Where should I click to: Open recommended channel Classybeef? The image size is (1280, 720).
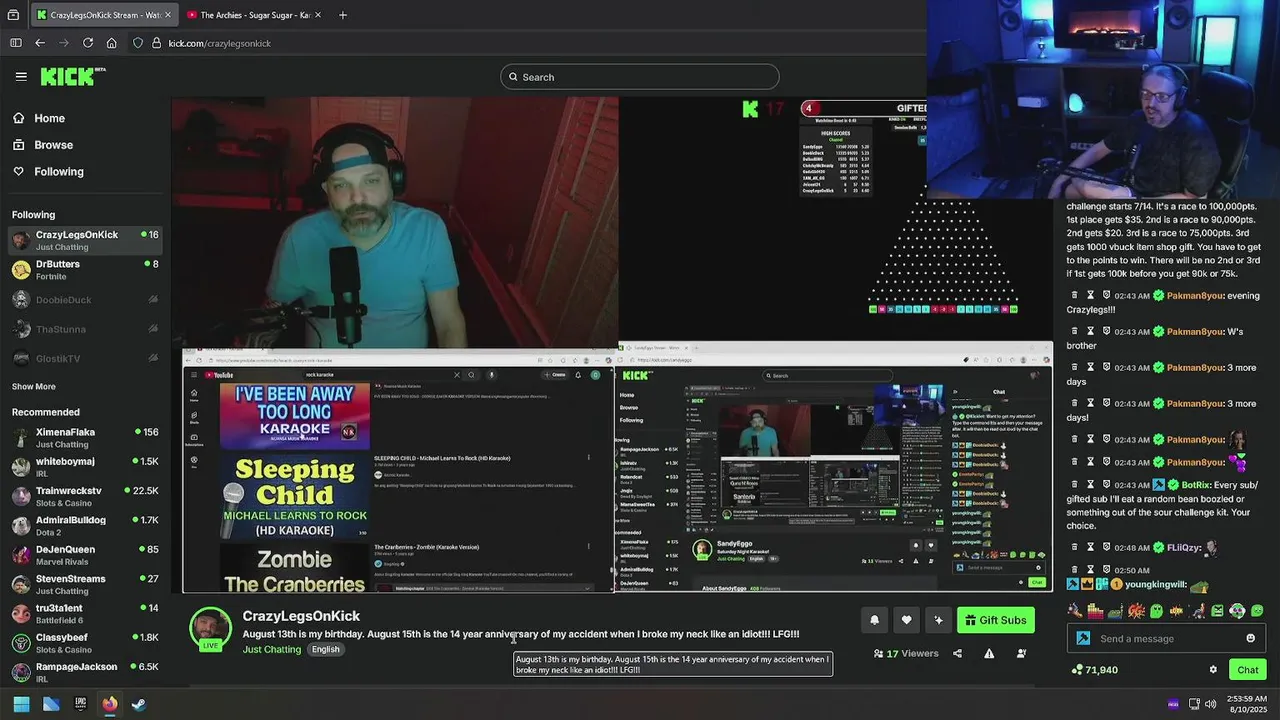[x=86, y=643]
